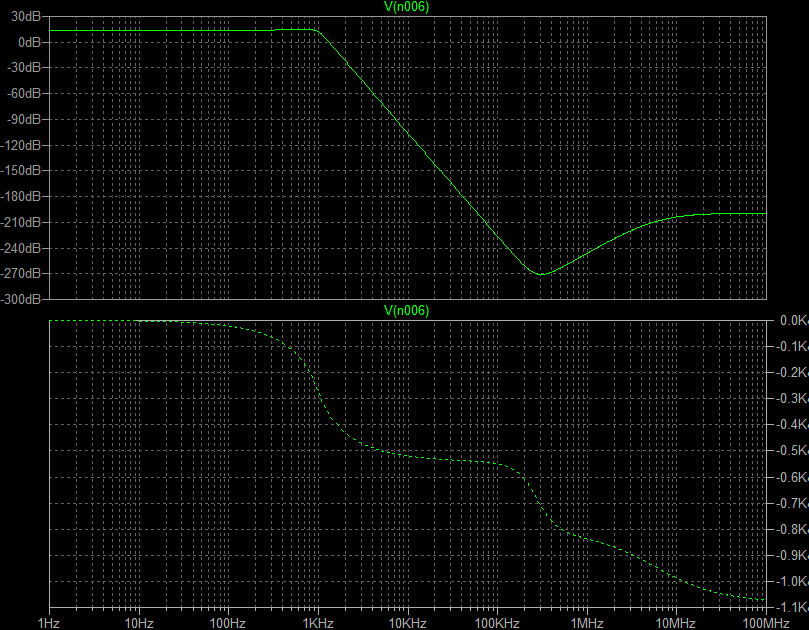Click the V(n006) label above the magnitude pane
809x630 pixels.
click(407, 7)
